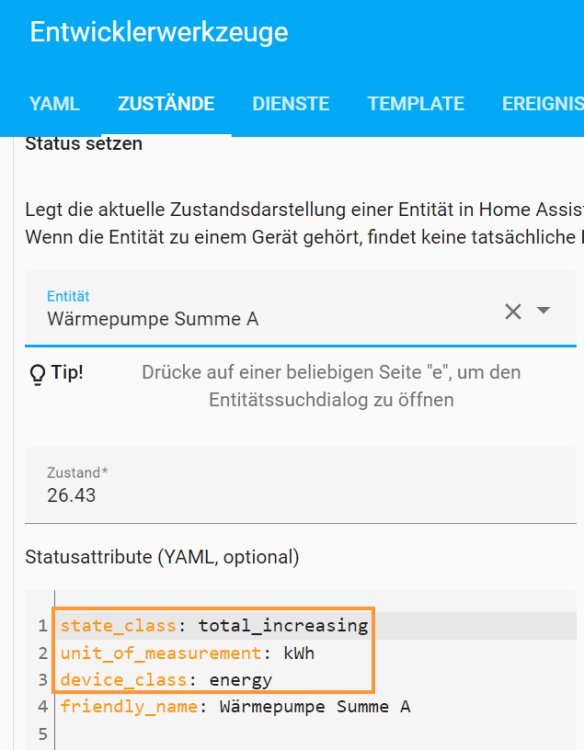Click into the Zustand field with 26.43
The width and height of the screenshot is (584, 750).
click(300, 485)
